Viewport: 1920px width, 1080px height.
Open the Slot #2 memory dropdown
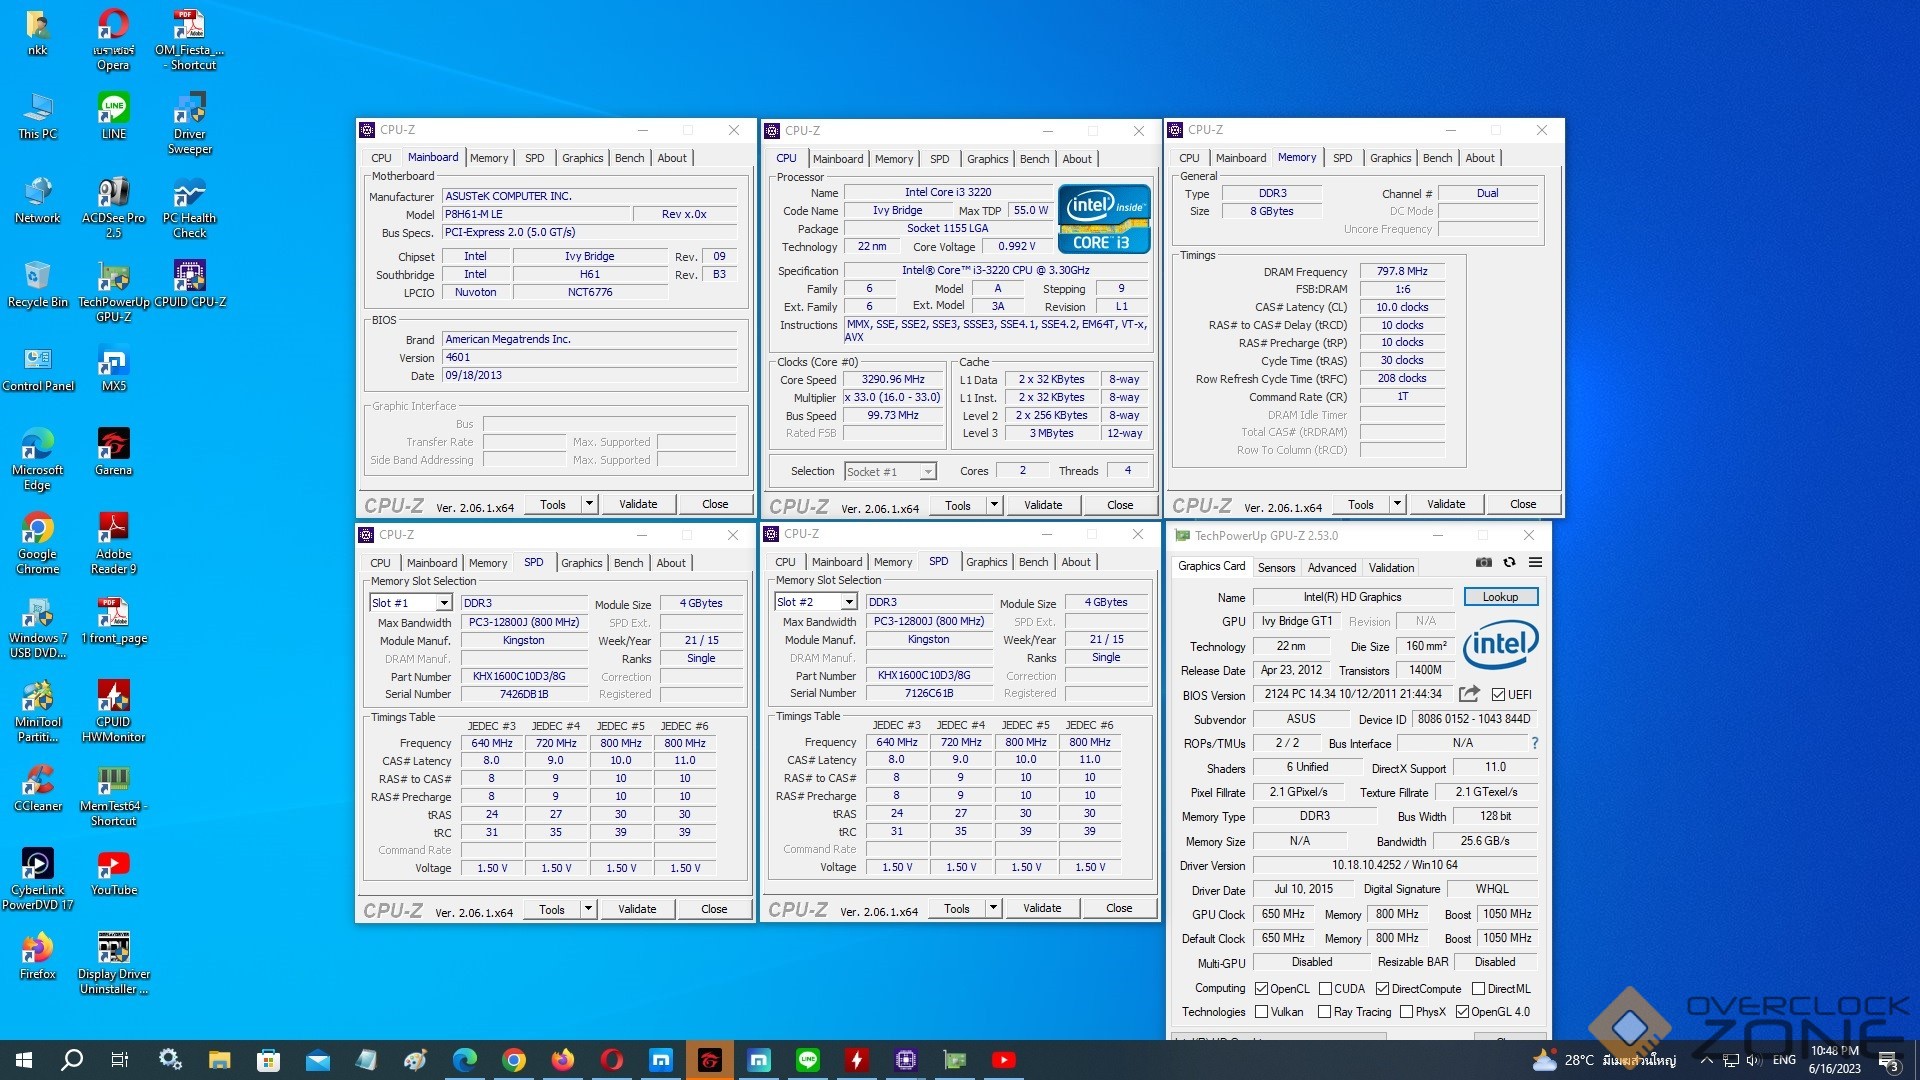coord(848,602)
